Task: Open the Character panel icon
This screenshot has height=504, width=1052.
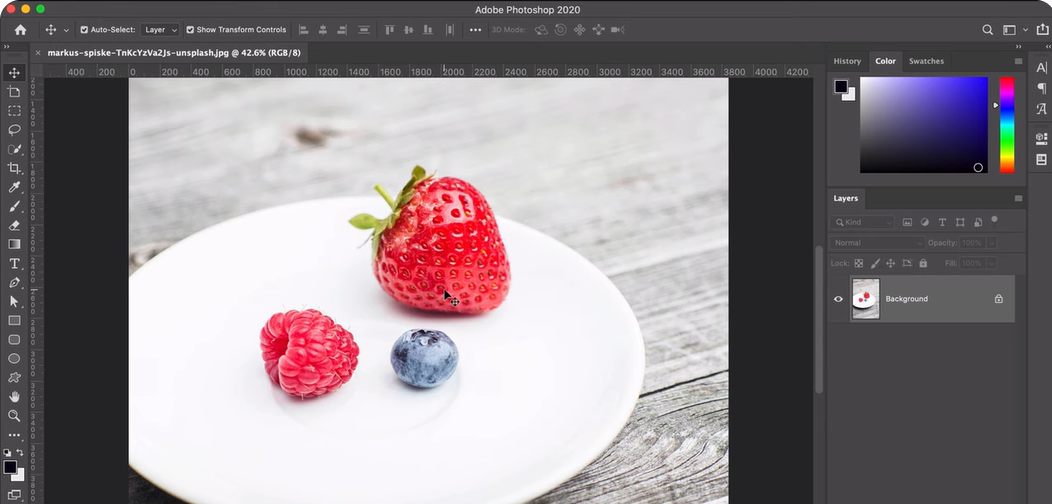Action: [1041, 68]
